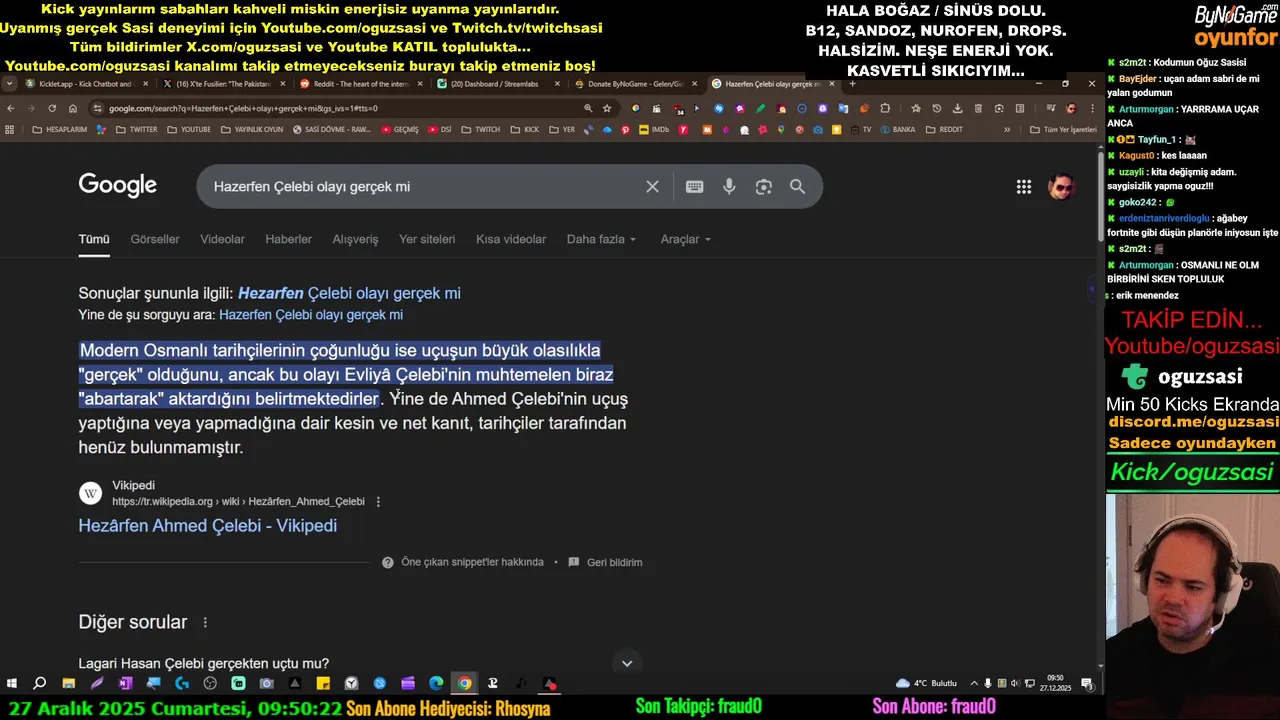Open TWITTER bookmark folder
This screenshot has height=720, width=1280.
click(x=136, y=129)
